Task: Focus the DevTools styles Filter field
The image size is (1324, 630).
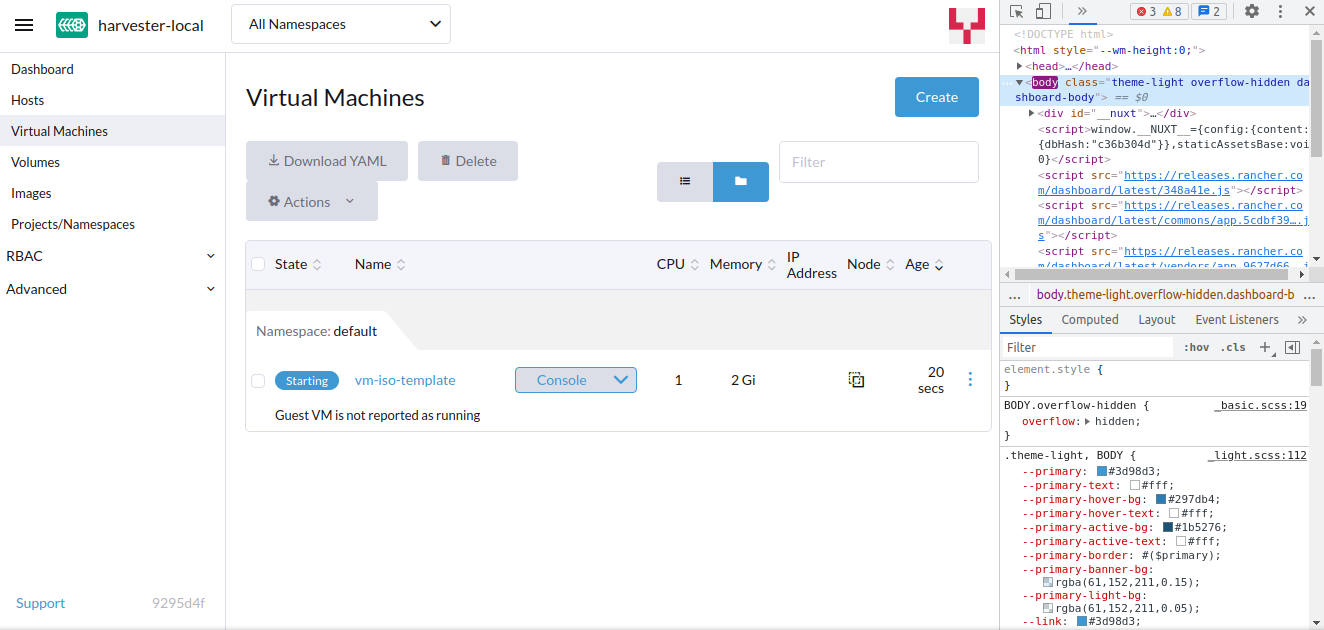Action: pyautogui.click(x=1087, y=347)
